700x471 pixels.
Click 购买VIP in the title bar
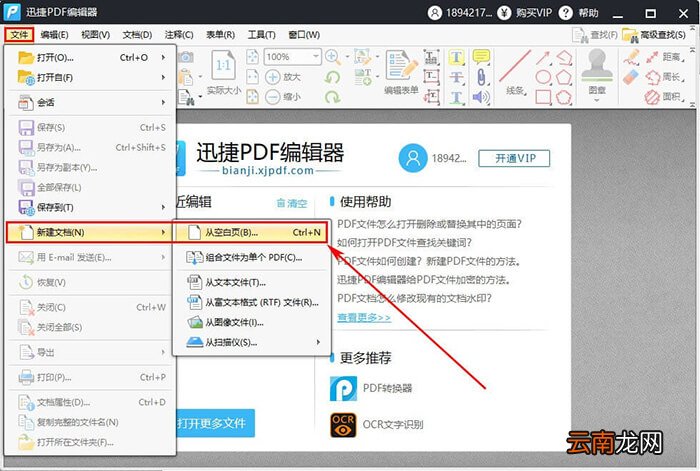click(533, 13)
